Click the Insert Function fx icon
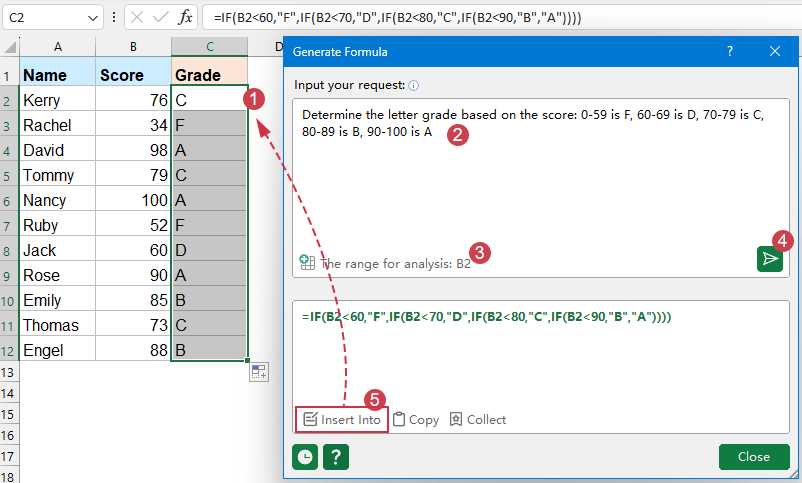Image resolution: width=802 pixels, height=483 pixels. pyautogui.click(x=185, y=17)
